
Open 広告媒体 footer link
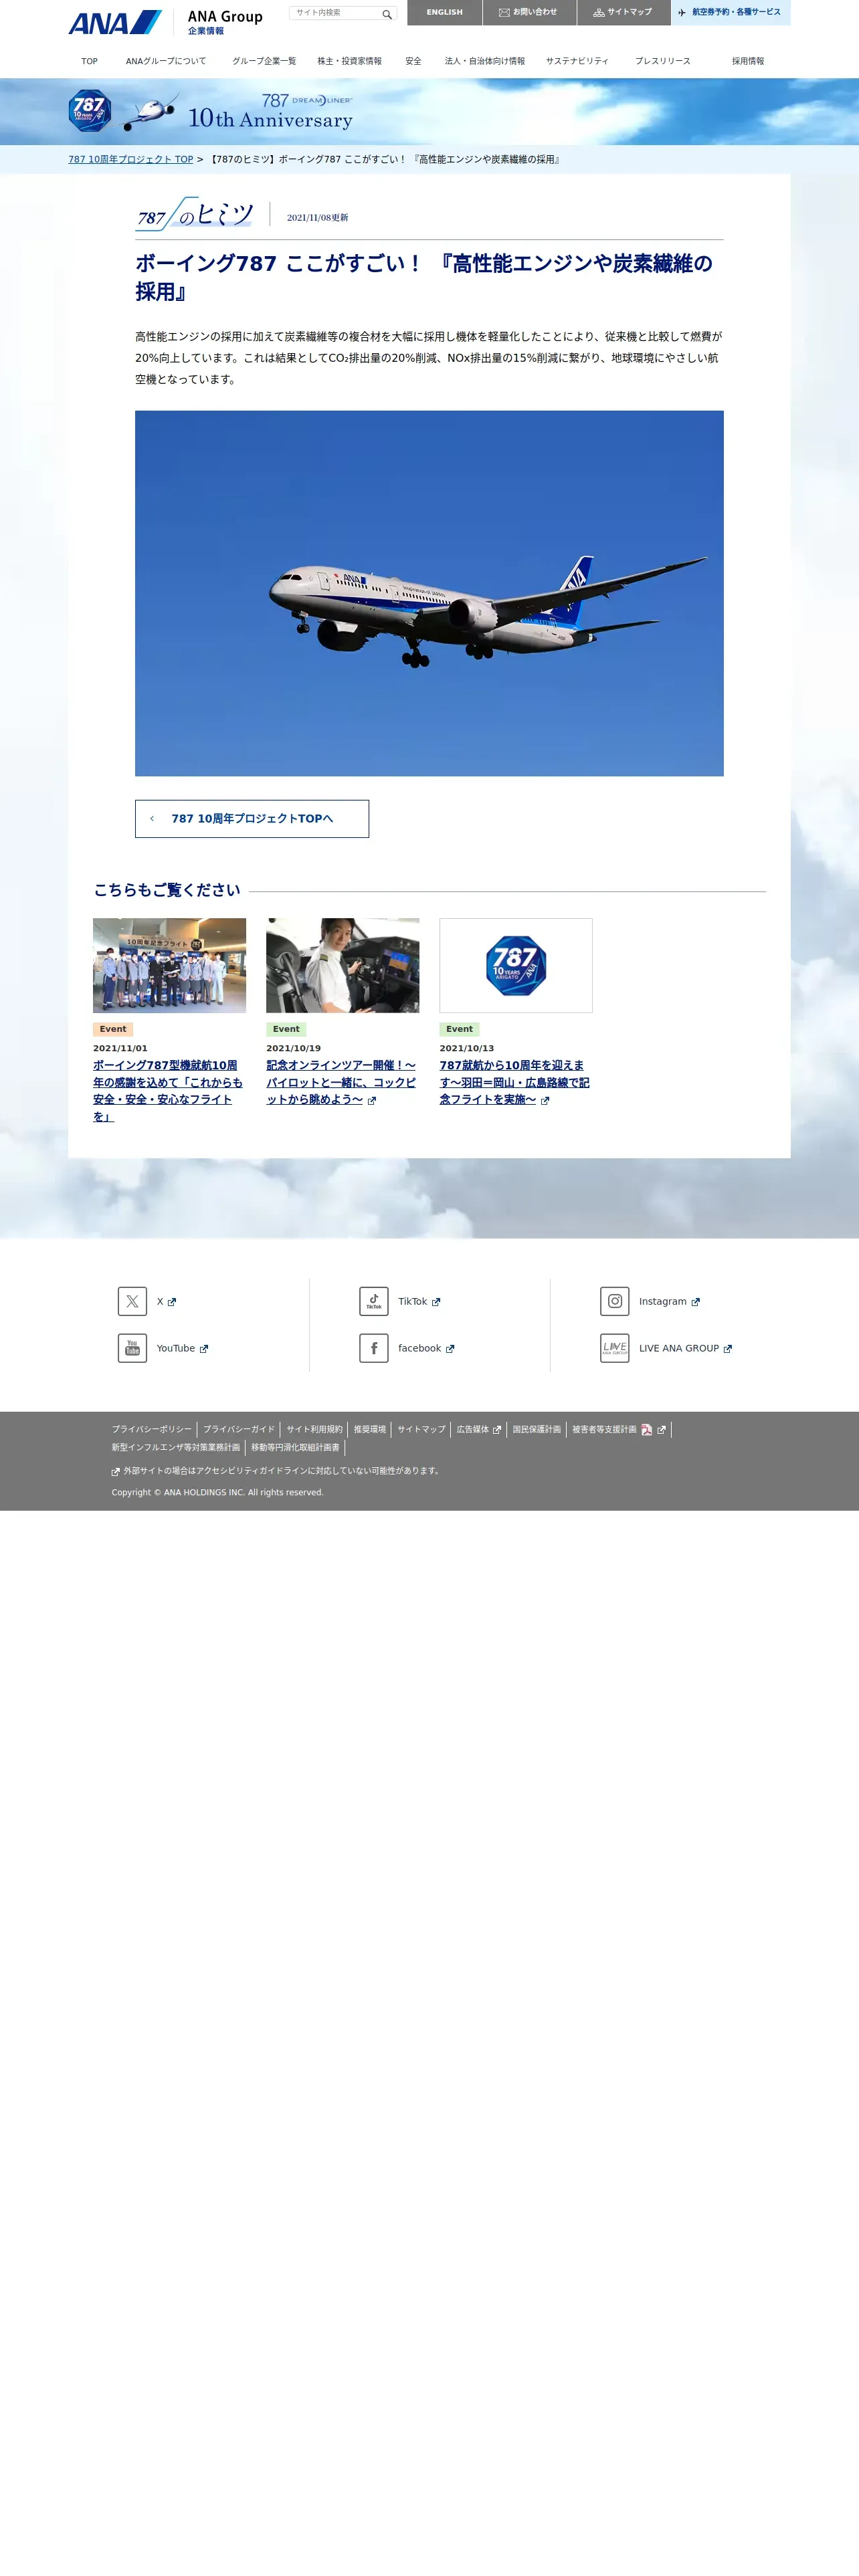pyautogui.click(x=473, y=1429)
